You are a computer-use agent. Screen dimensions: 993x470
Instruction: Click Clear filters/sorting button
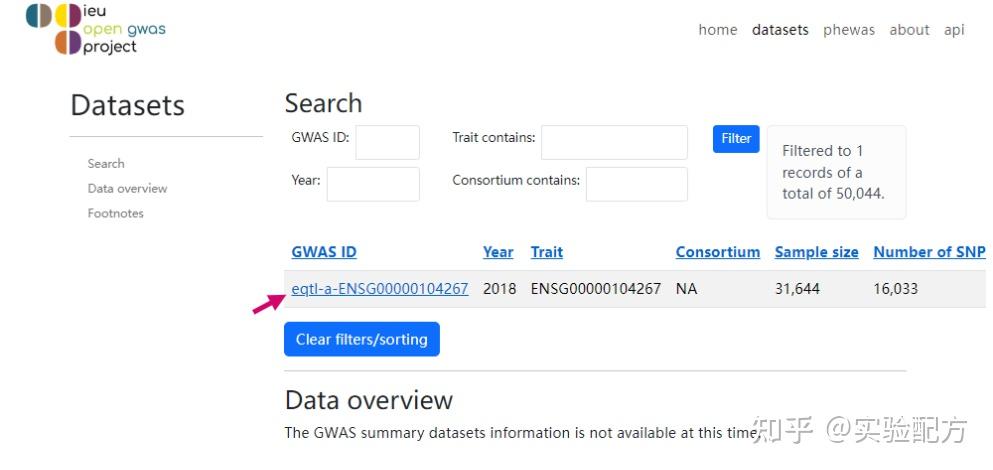(361, 339)
